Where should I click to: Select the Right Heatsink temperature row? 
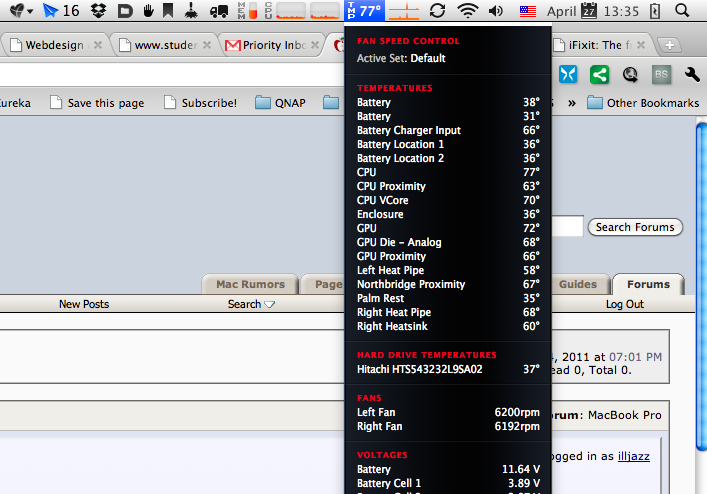(x=448, y=326)
